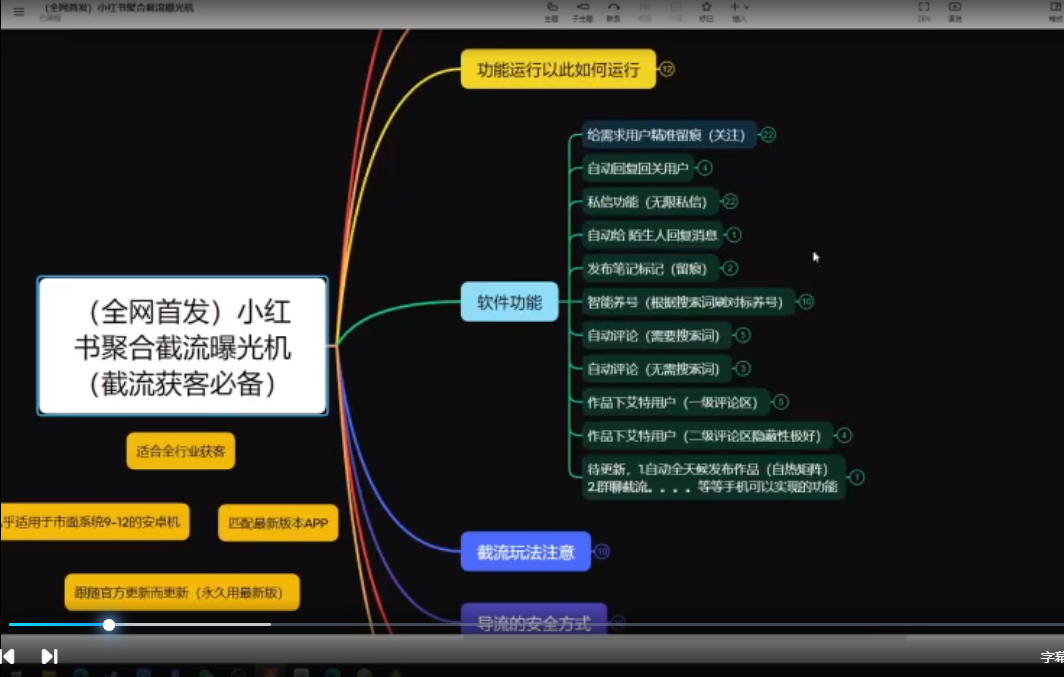Enter ZEN mode from the toolbar
This screenshot has height=677, width=1064.
pyautogui.click(x=924, y=12)
